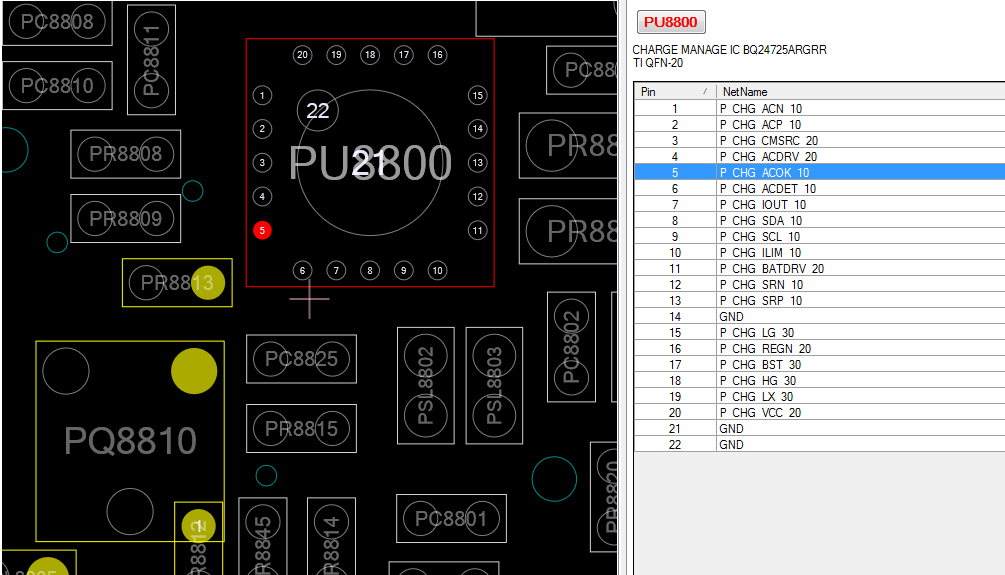
Task: Select row P CHG SDA 10
Action: pos(820,221)
